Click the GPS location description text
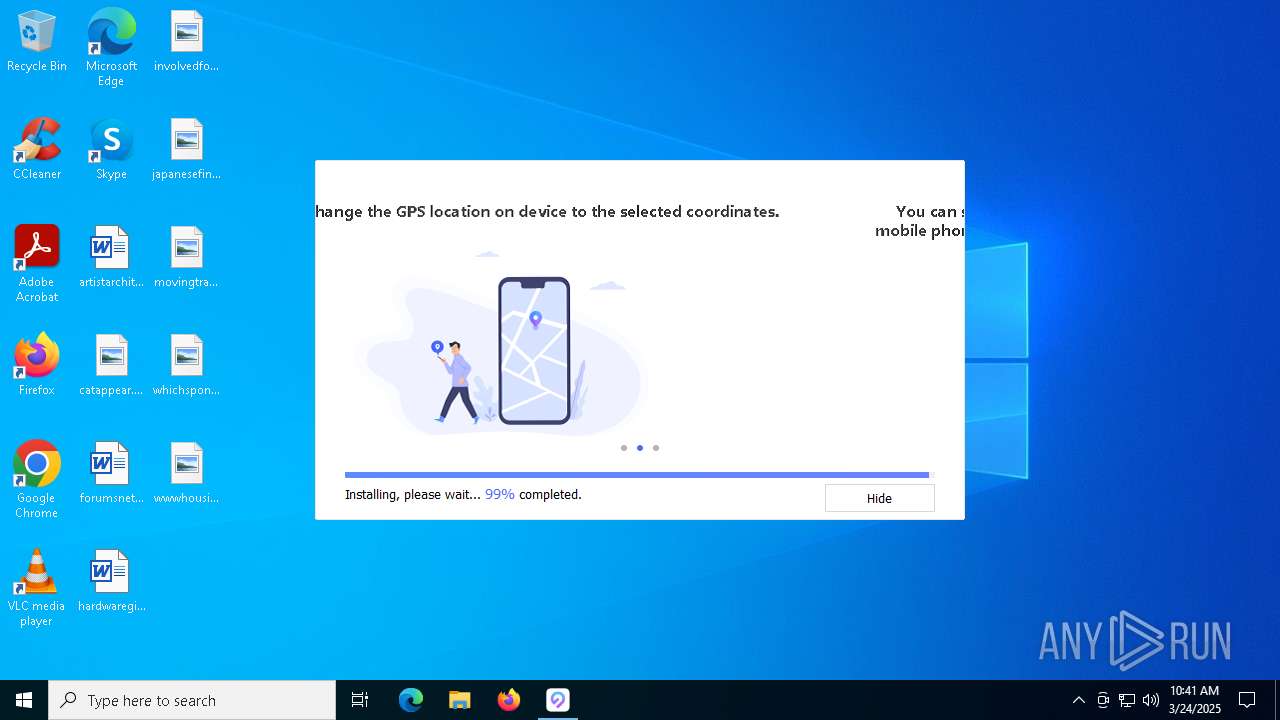Viewport: 1280px width, 720px height. [x=547, y=212]
